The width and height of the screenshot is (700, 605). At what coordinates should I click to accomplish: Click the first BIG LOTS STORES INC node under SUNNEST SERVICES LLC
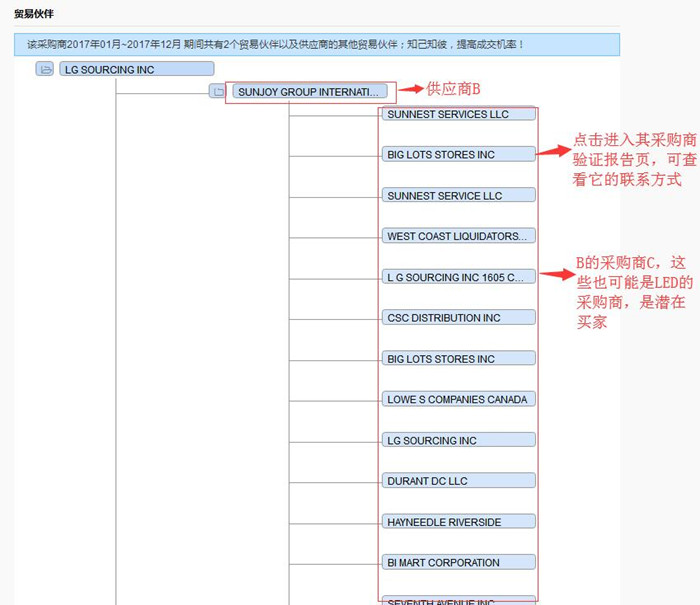[459, 154]
